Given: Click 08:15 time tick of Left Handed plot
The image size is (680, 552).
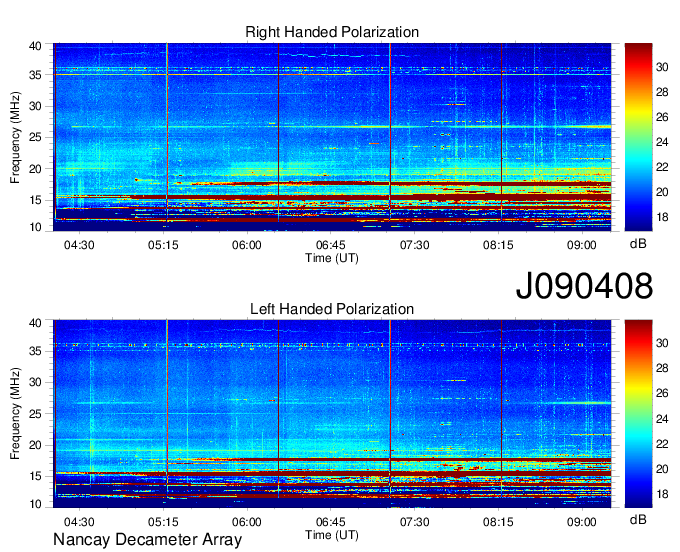Looking at the screenshot, I should pos(498,522).
